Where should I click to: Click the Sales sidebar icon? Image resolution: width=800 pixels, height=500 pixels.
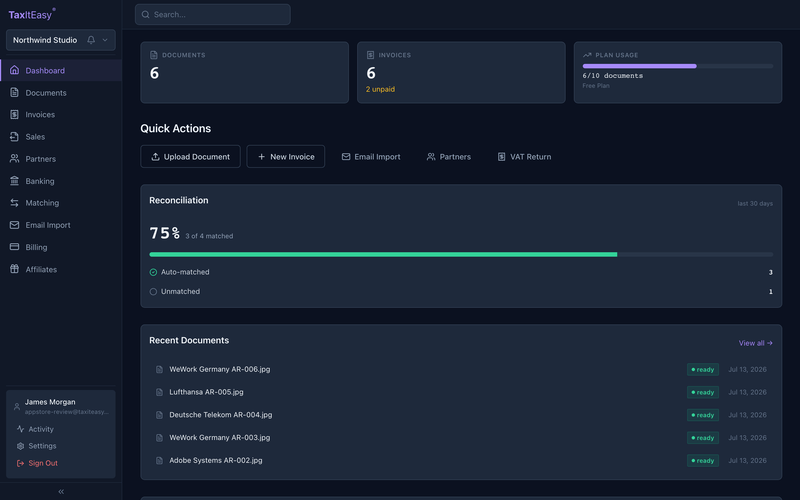(x=14, y=136)
